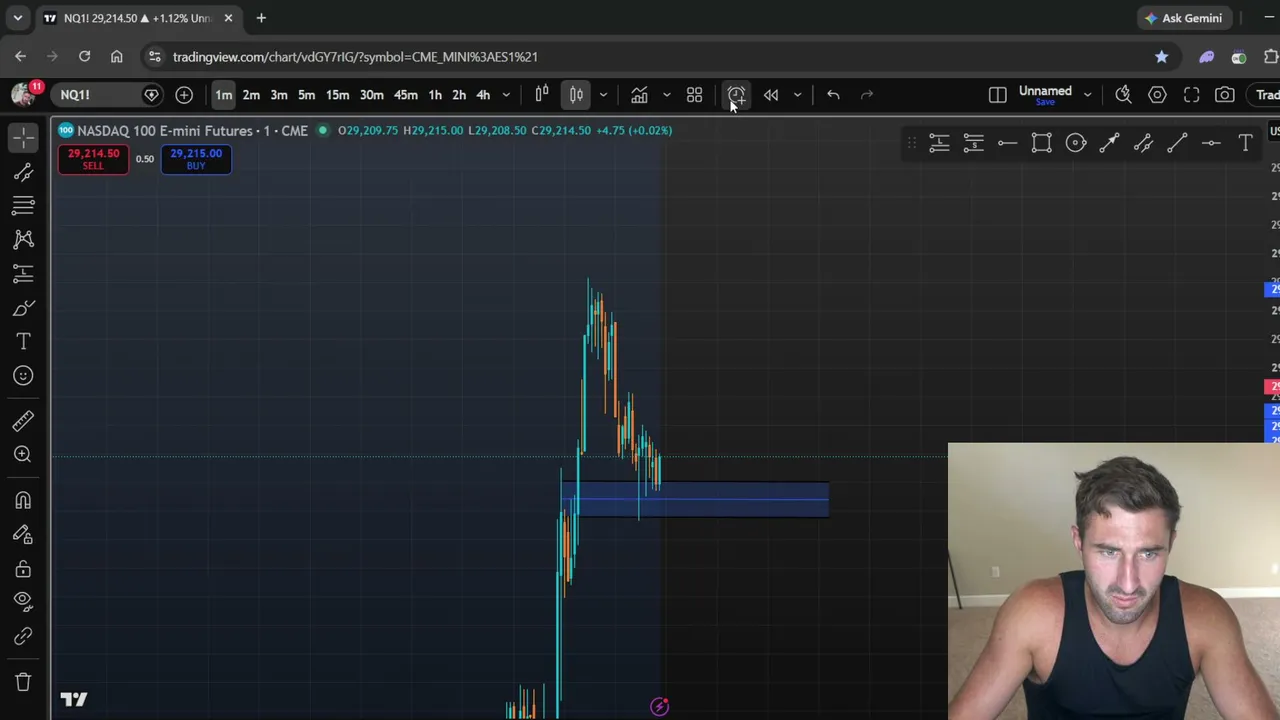This screenshot has width=1280, height=720.
Task: Start bar replay mode
Action: point(771,95)
